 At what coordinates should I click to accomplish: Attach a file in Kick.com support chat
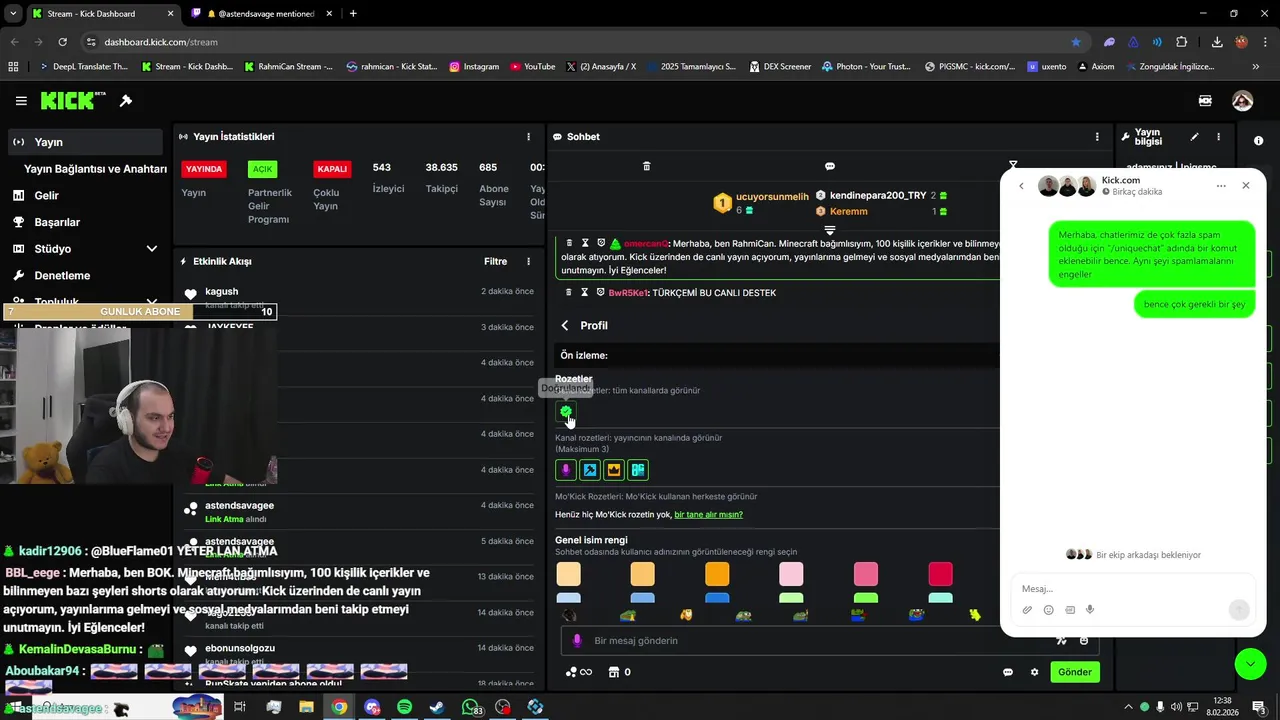[1027, 610]
